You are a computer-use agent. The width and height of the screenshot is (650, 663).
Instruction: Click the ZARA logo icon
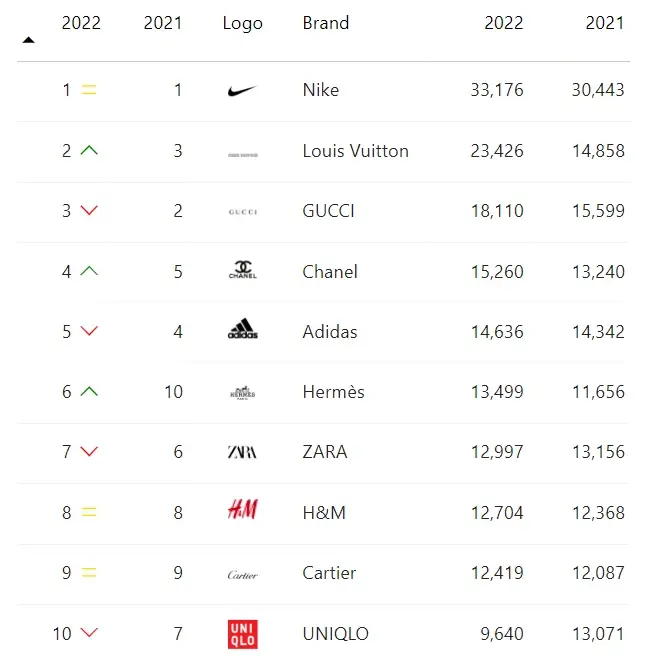click(x=242, y=452)
